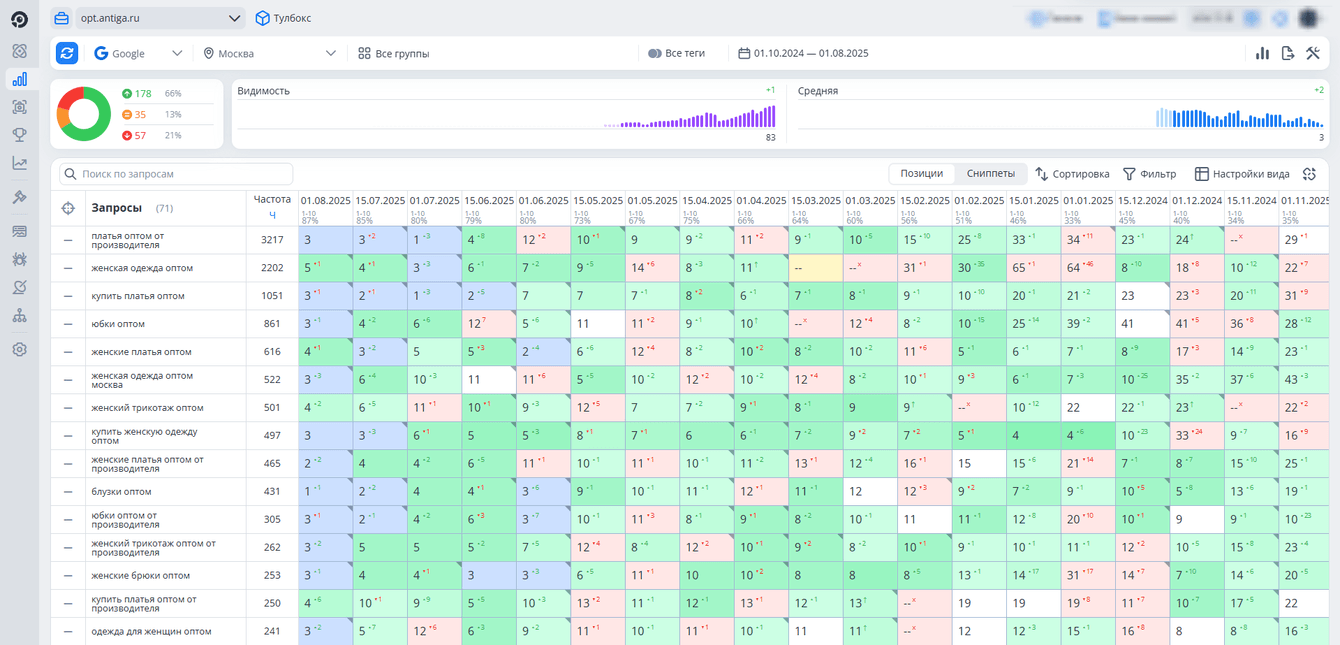Image resolution: width=1340 pixels, height=645 pixels.
Task: Open the settings gear in left sidebar
Action: click(x=19, y=350)
